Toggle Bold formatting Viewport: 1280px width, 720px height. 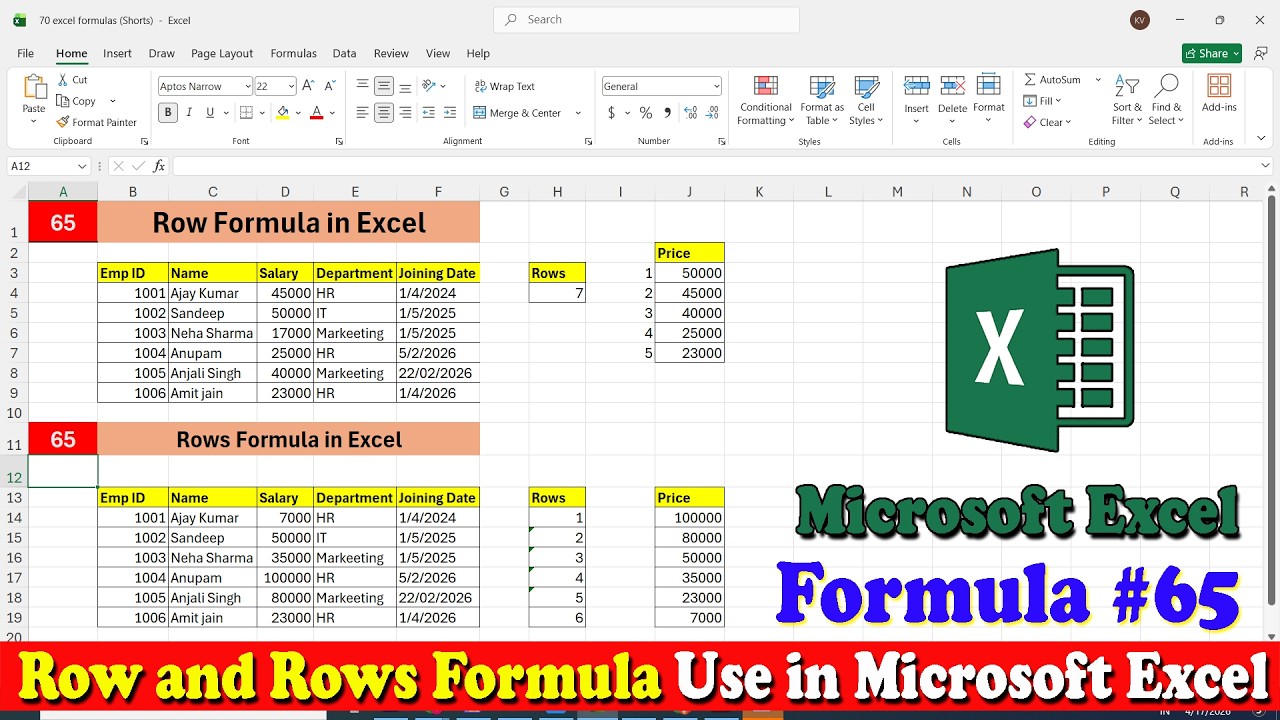point(168,113)
